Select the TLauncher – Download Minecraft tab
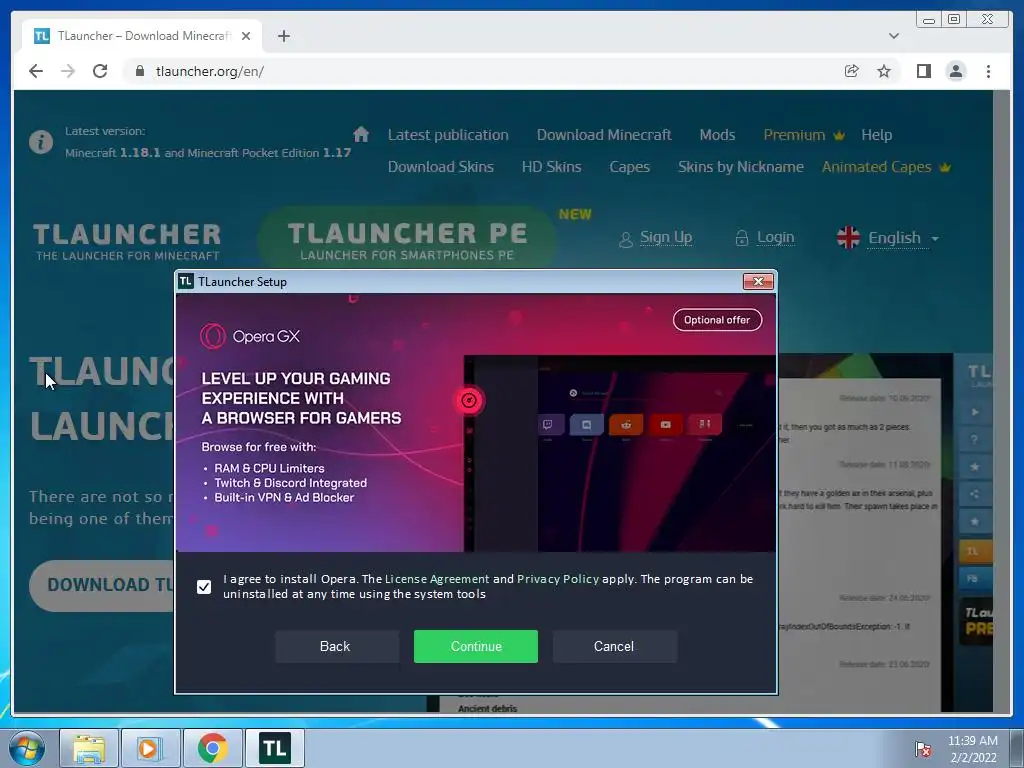 141,36
